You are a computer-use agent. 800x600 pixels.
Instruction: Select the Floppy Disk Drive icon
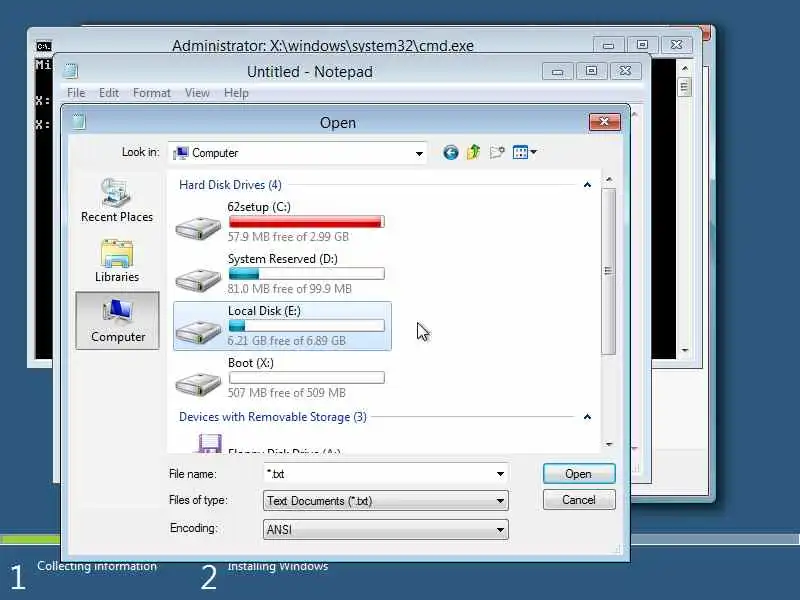[x=209, y=443]
